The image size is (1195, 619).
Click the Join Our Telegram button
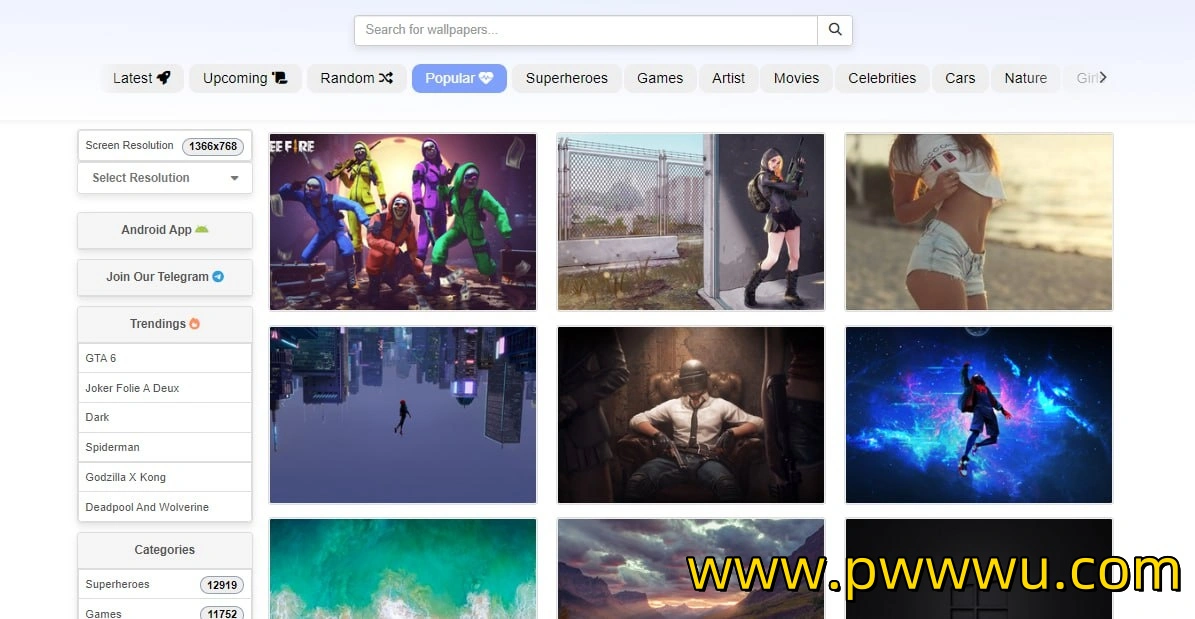pos(165,277)
